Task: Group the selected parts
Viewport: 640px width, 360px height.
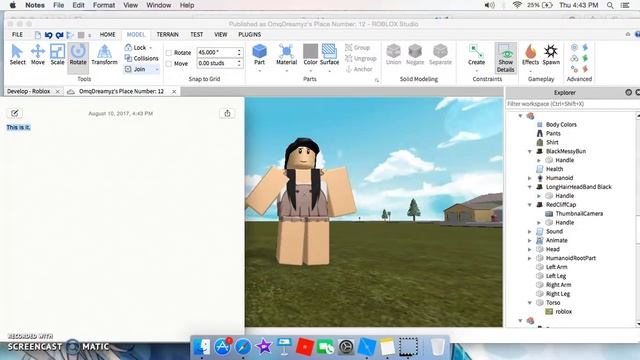Action: tap(358, 48)
